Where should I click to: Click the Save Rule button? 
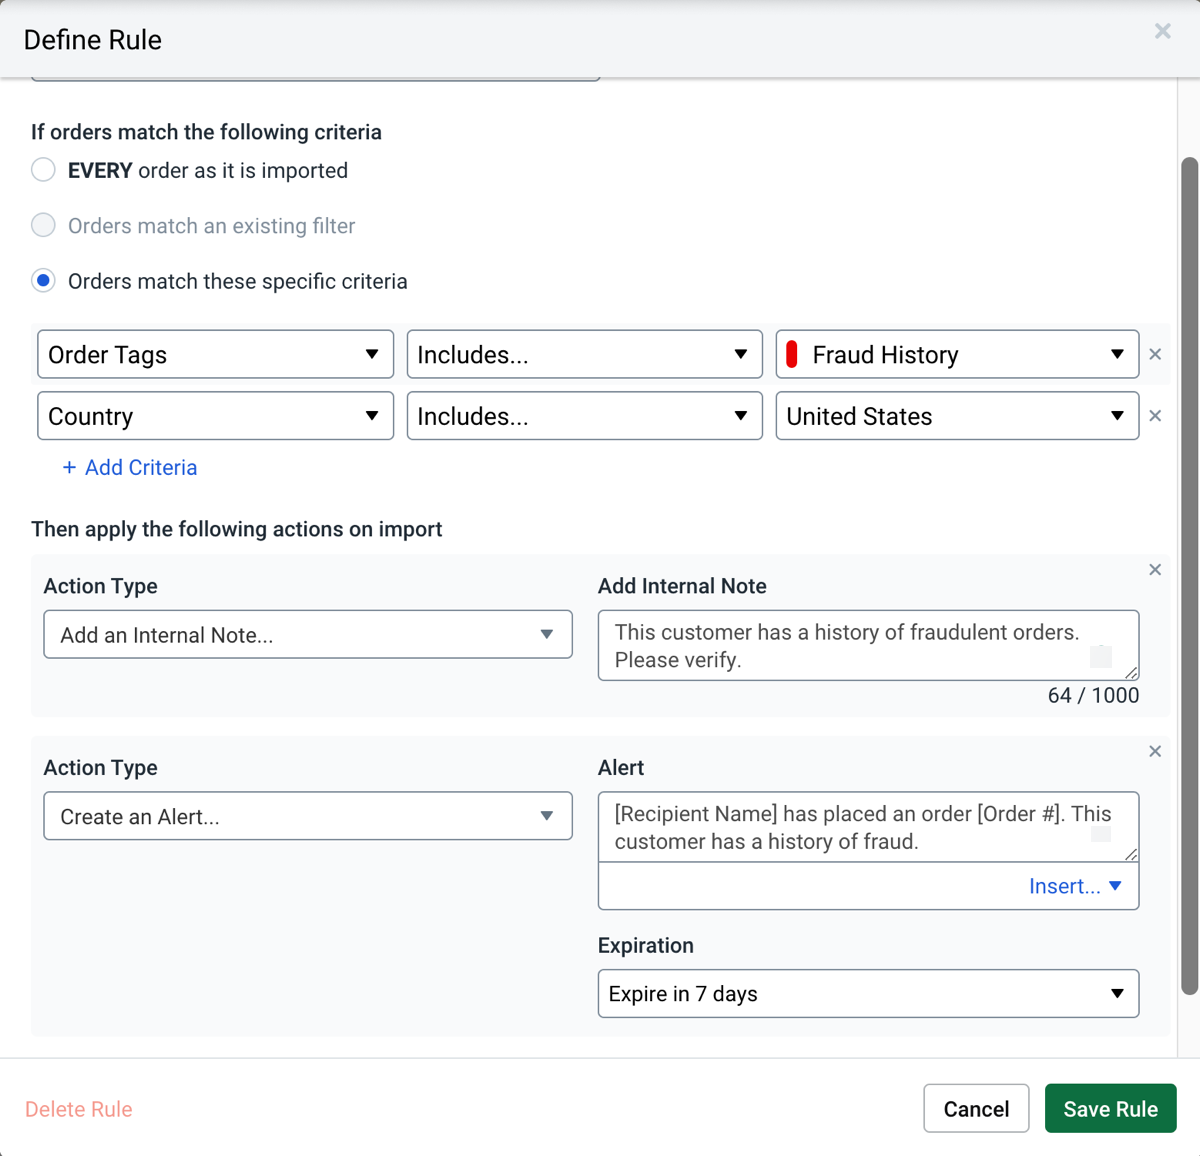pos(1110,1109)
